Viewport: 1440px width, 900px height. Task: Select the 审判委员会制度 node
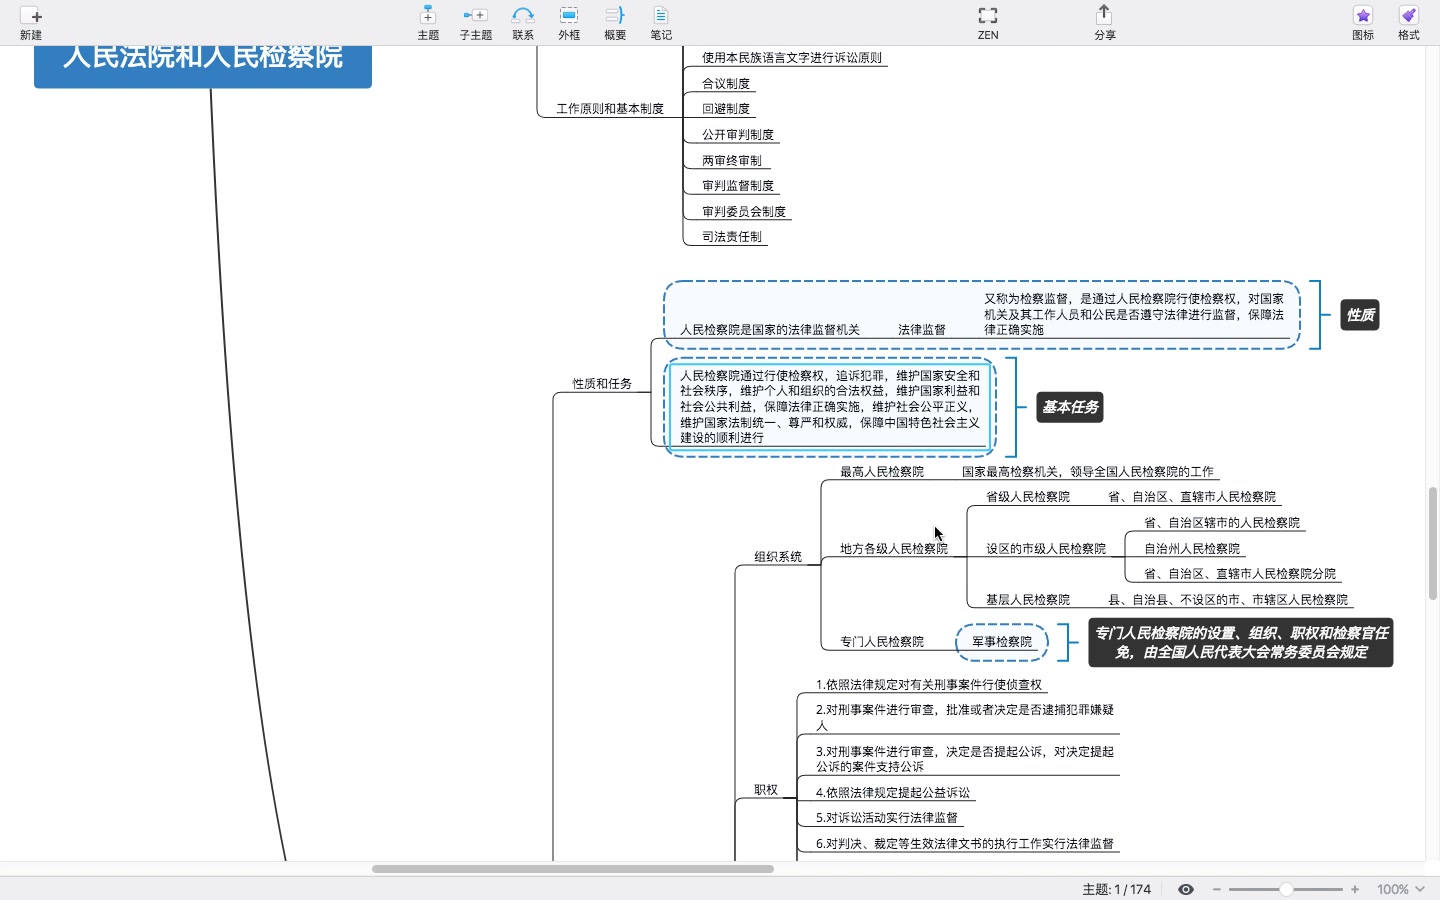point(744,212)
